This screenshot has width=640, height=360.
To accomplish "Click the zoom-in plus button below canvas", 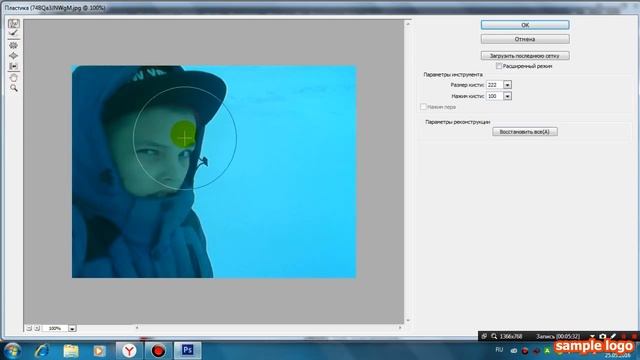I will (37, 328).
